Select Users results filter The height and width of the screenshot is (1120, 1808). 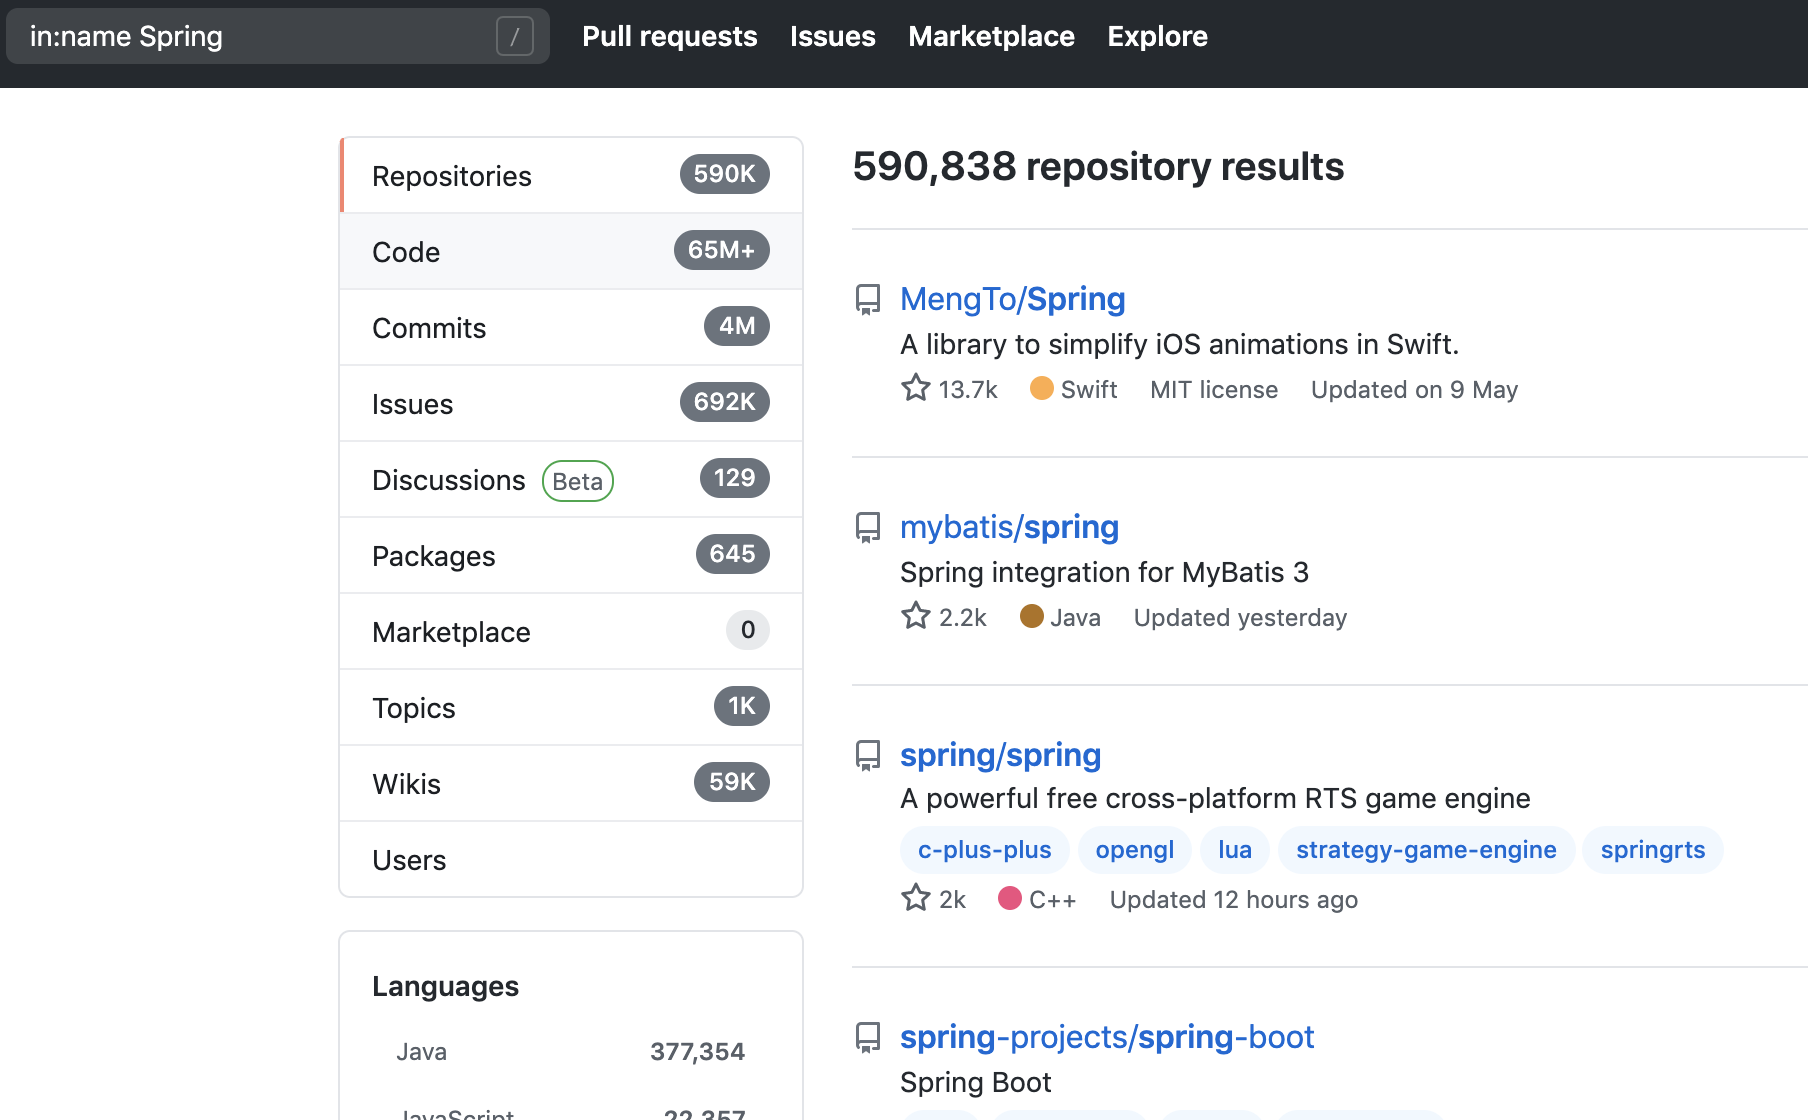coord(571,859)
